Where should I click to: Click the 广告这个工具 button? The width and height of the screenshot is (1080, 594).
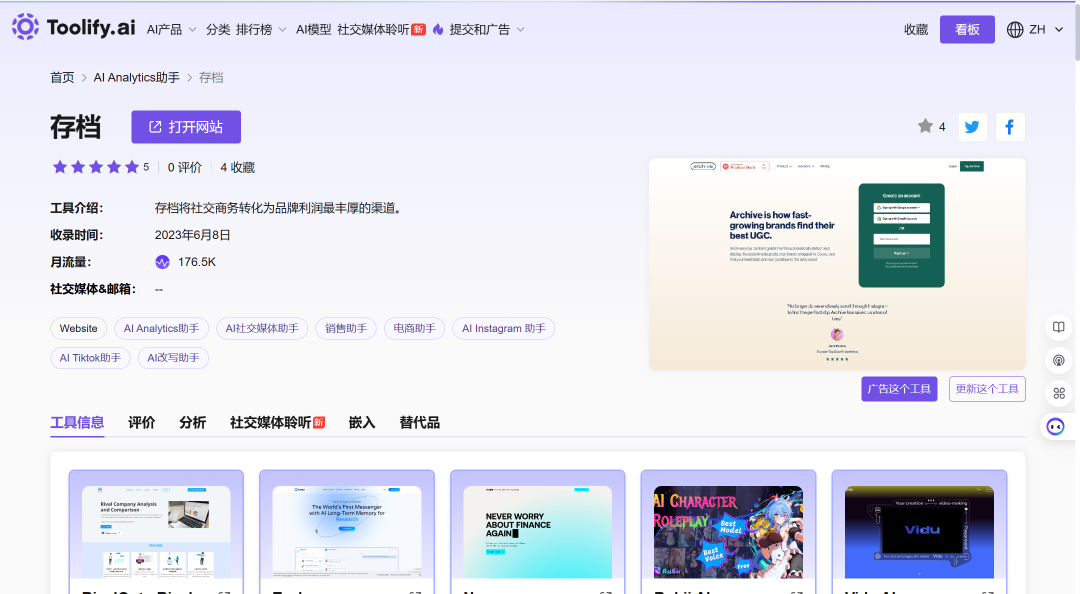tap(899, 389)
